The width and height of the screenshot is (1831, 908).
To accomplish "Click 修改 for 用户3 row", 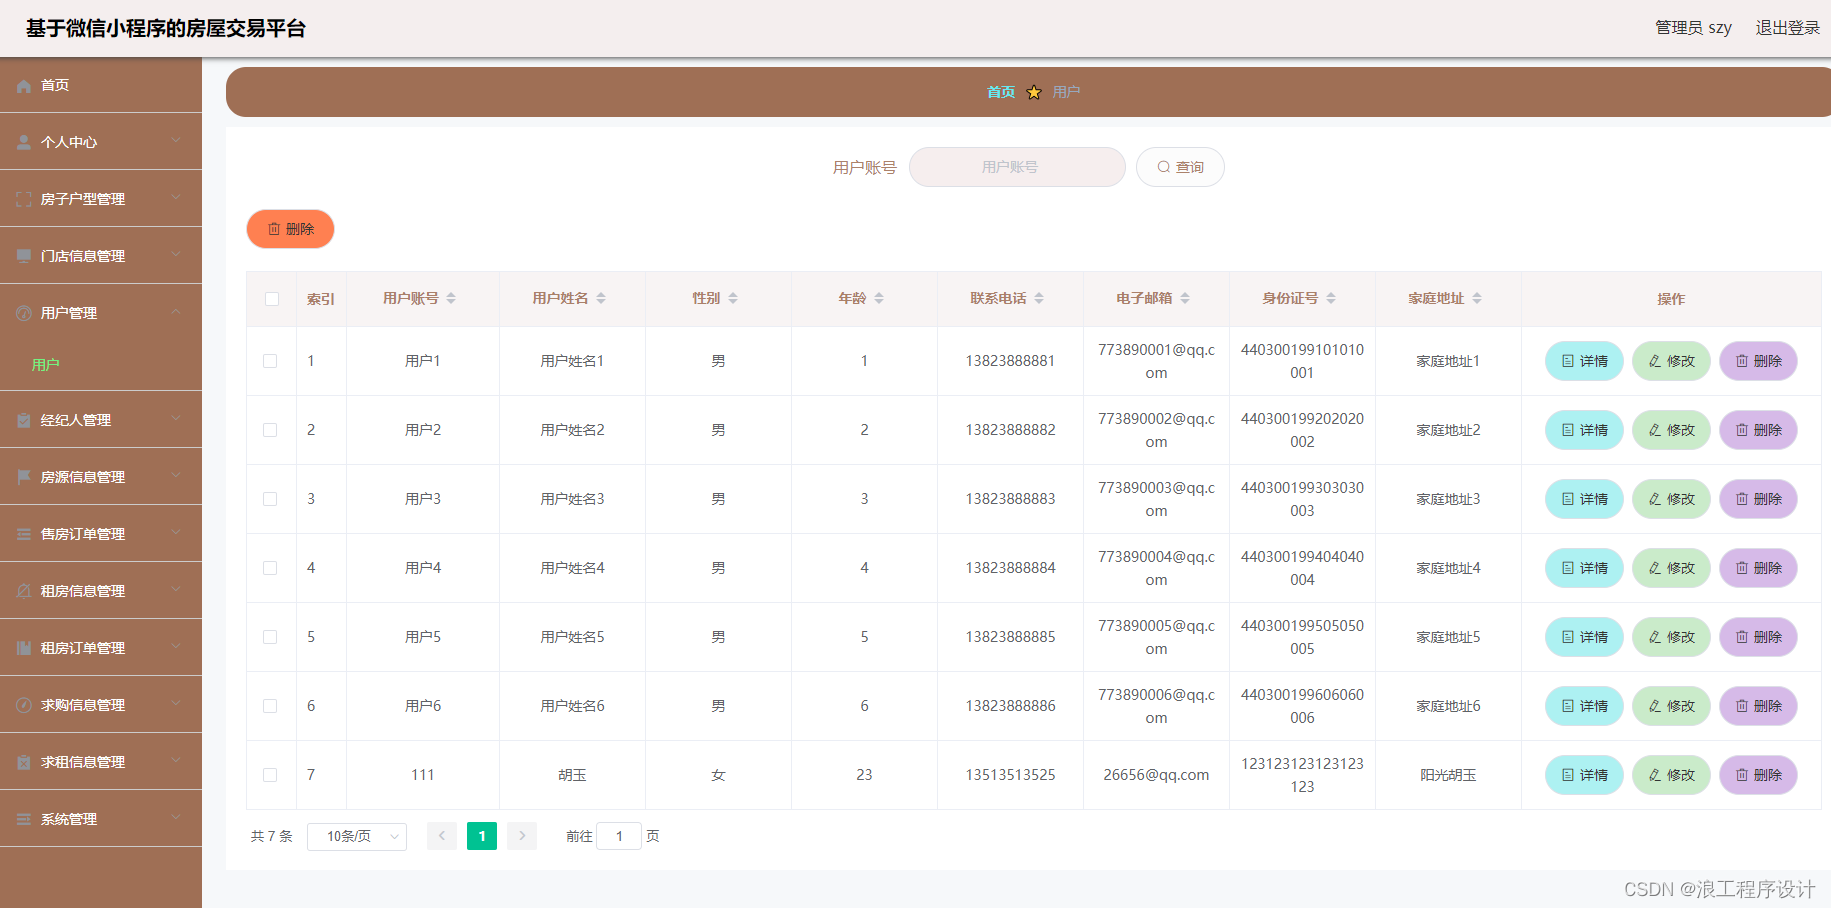I will (x=1671, y=499).
